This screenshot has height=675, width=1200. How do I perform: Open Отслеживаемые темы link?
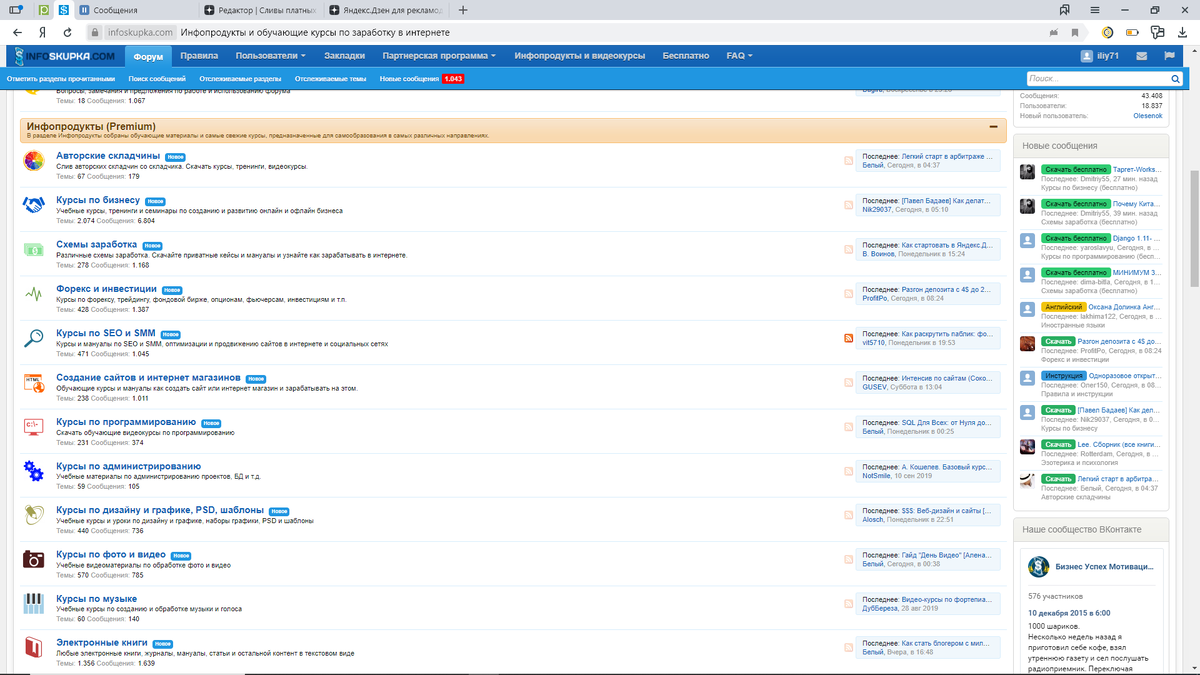[331, 78]
